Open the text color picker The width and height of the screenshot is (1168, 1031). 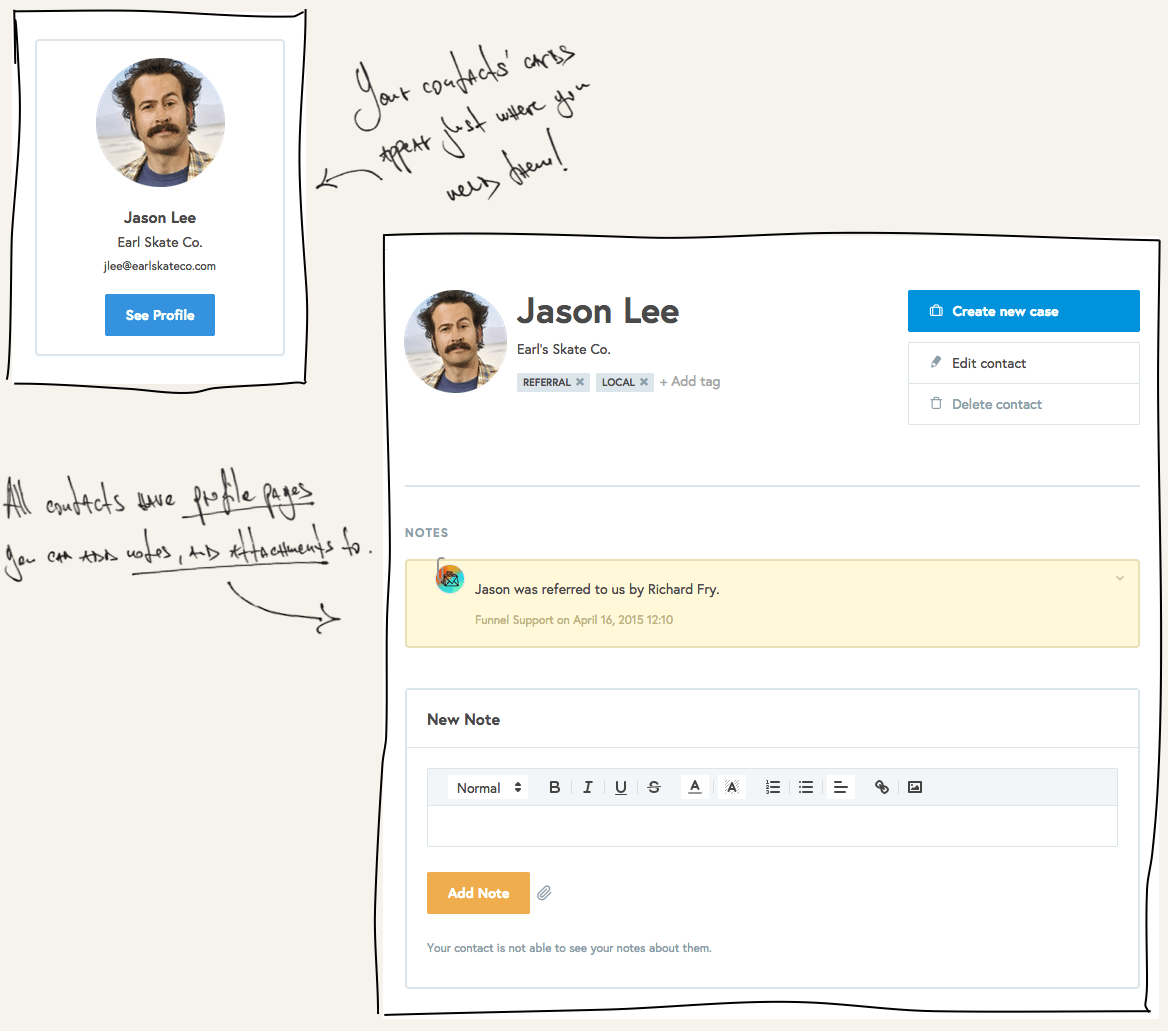695,787
